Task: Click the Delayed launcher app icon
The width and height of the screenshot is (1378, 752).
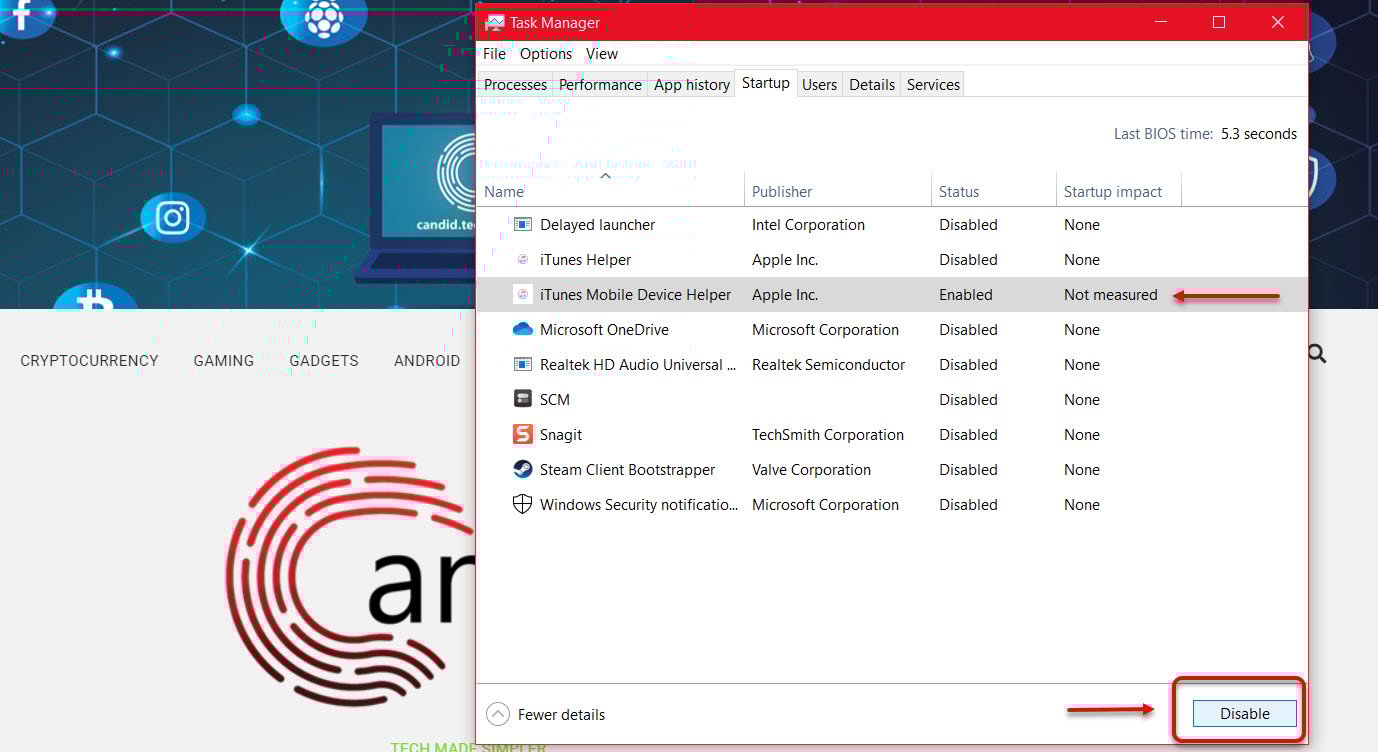Action: pos(522,225)
